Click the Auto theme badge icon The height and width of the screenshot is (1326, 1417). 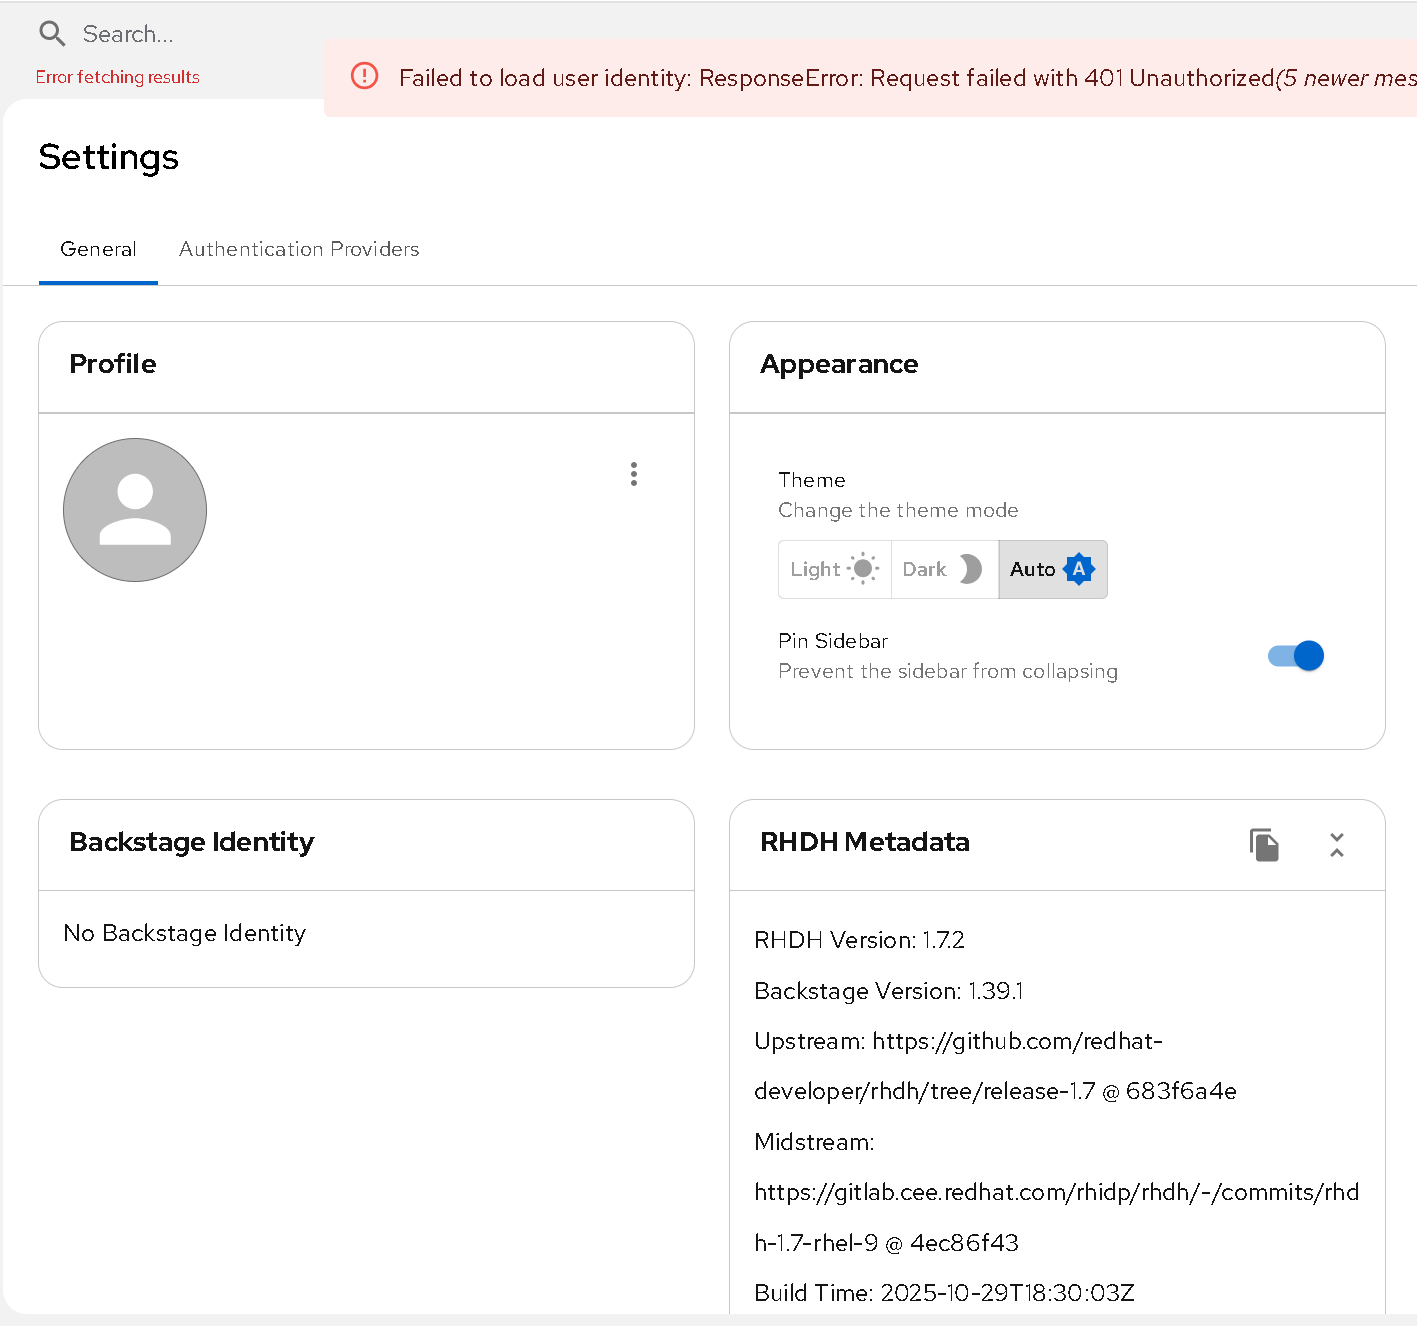(x=1079, y=569)
